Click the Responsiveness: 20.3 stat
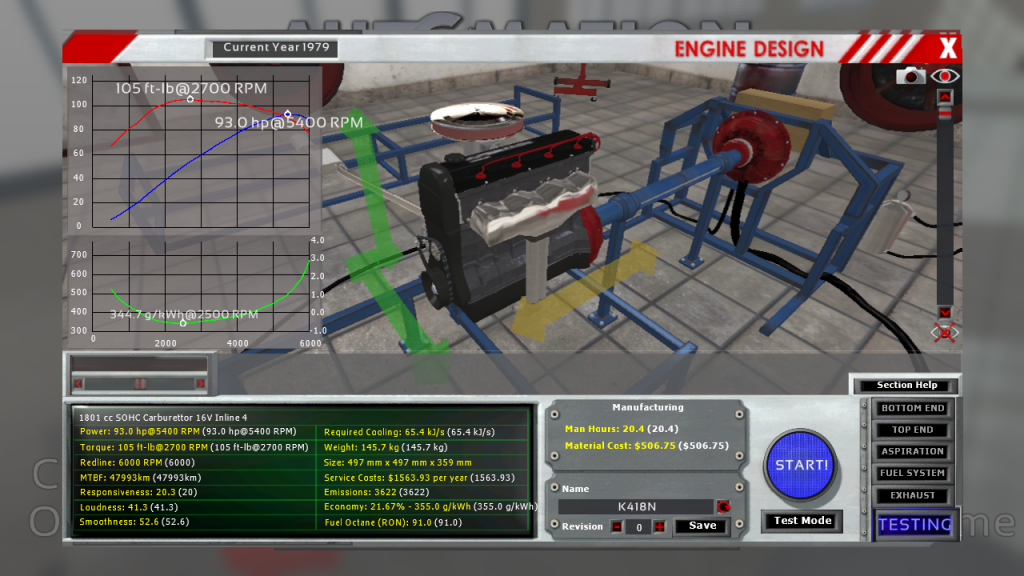 (x=138, y=492)
